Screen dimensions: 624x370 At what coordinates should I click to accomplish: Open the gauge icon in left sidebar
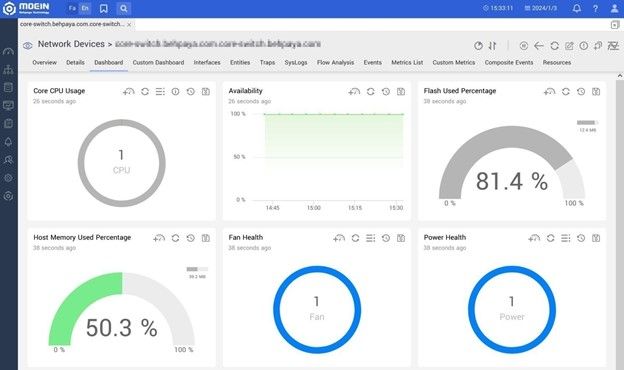[8, 51]
